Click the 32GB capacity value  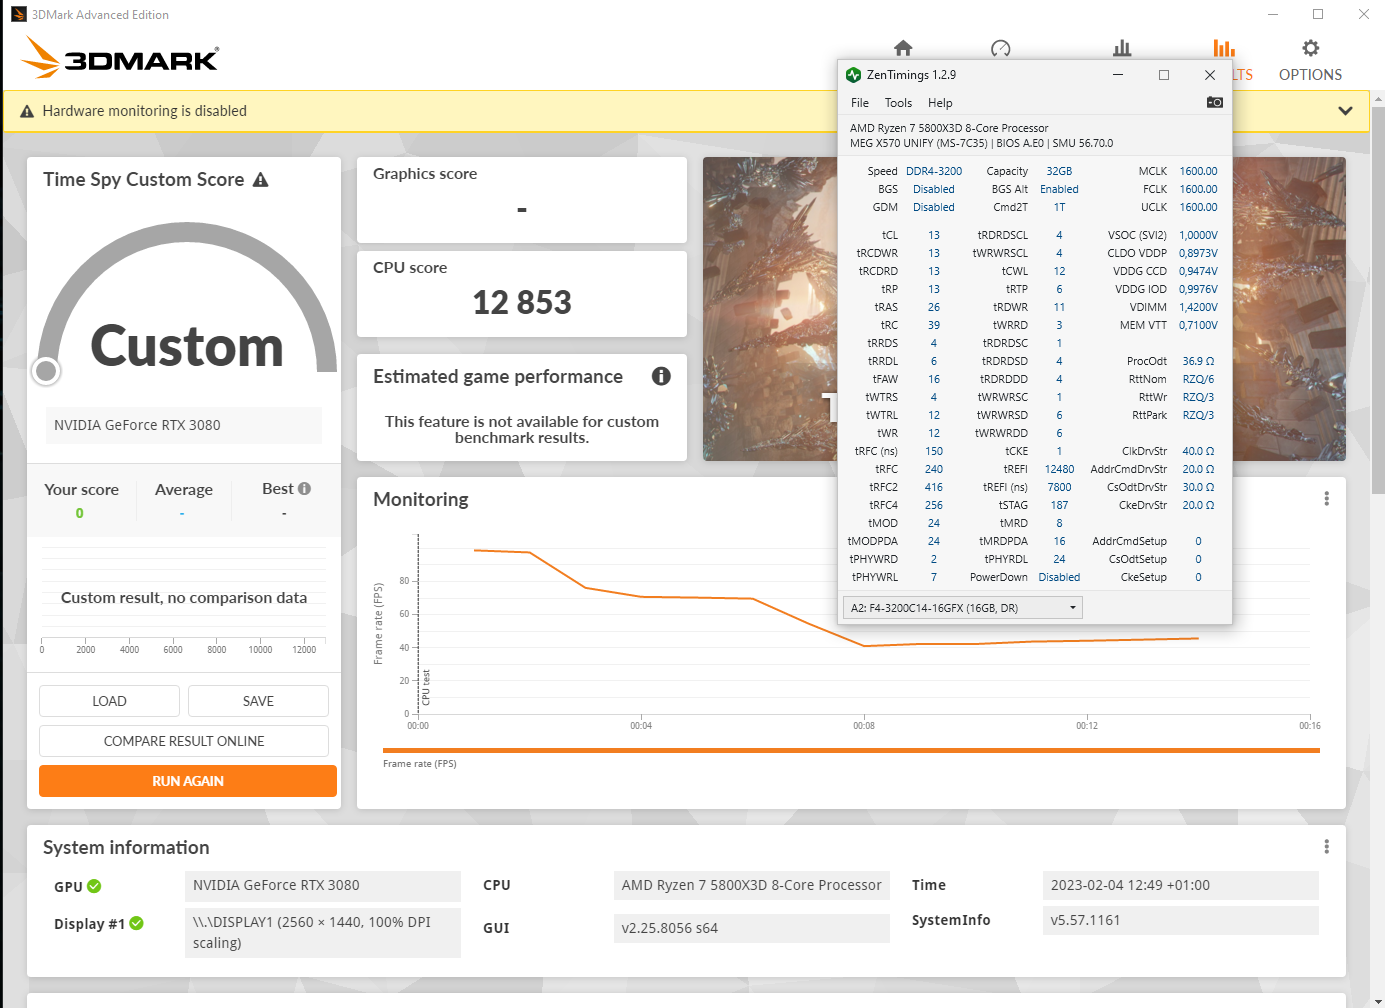[1059, 171]
